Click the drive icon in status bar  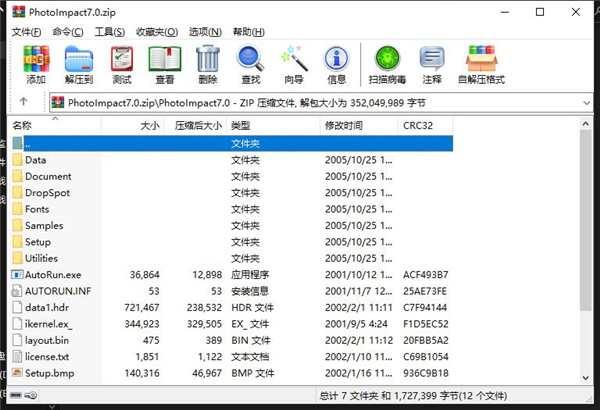[16, 395]
